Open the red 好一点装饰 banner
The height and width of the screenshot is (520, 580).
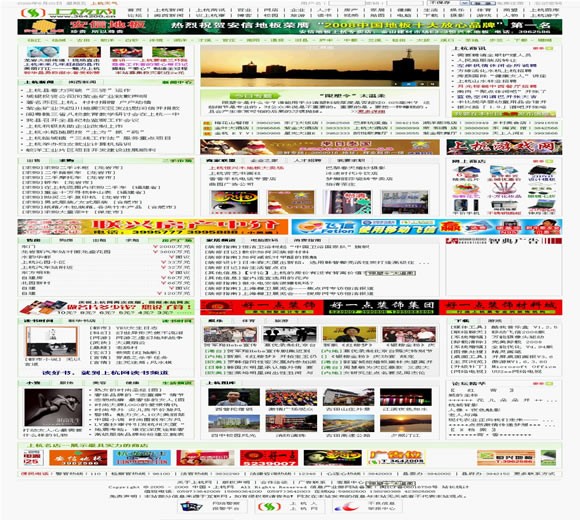(262, 307)
